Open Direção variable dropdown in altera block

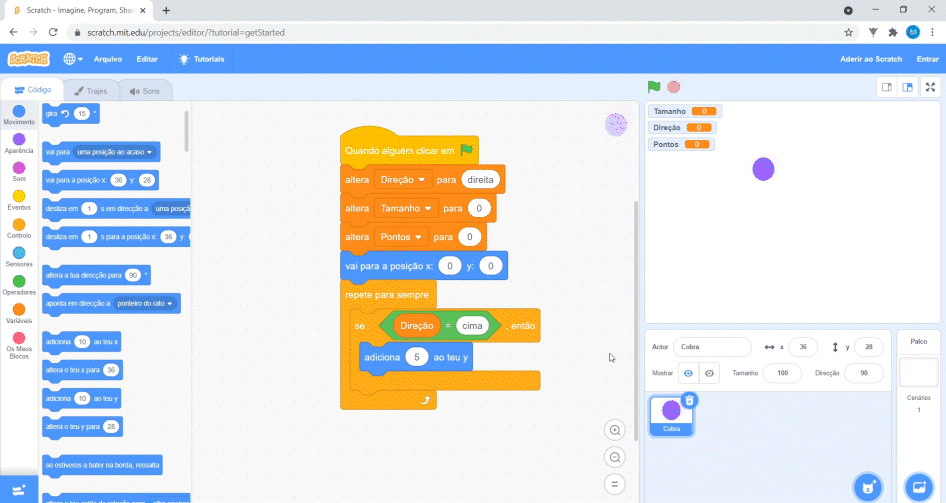pos(402,180)
